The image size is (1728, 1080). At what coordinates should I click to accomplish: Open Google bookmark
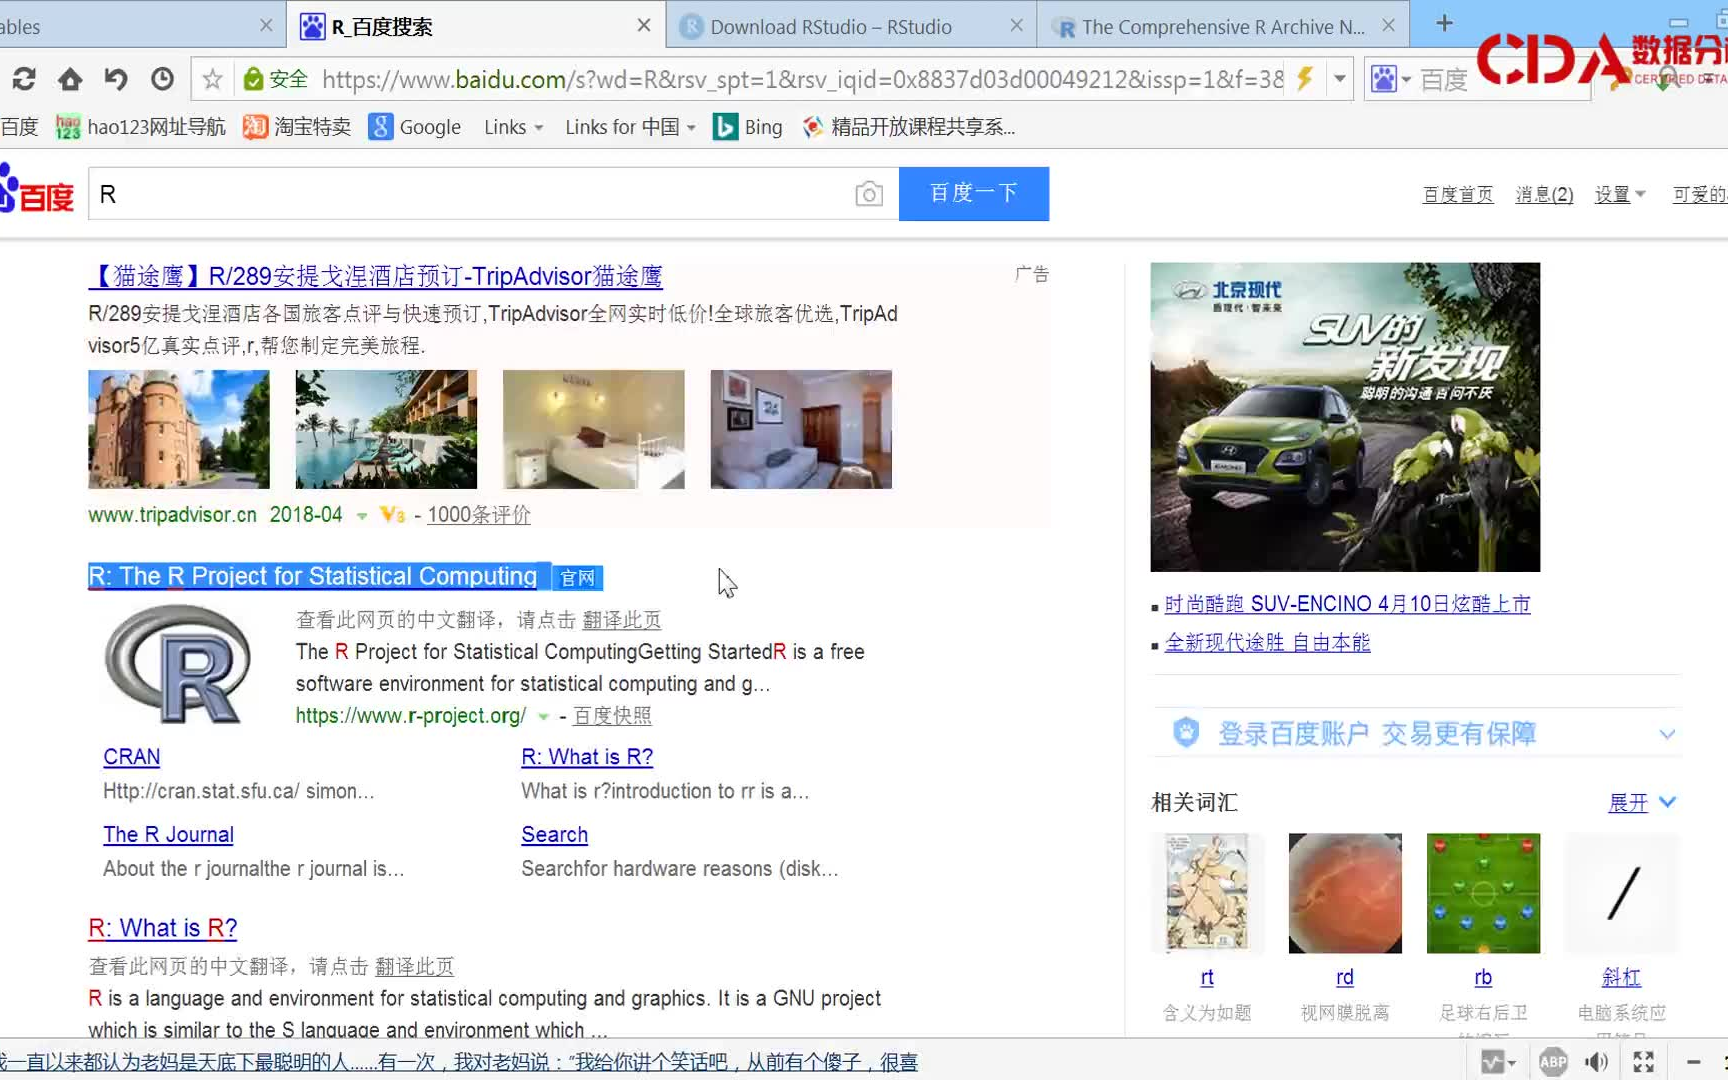tap(415, 127)
